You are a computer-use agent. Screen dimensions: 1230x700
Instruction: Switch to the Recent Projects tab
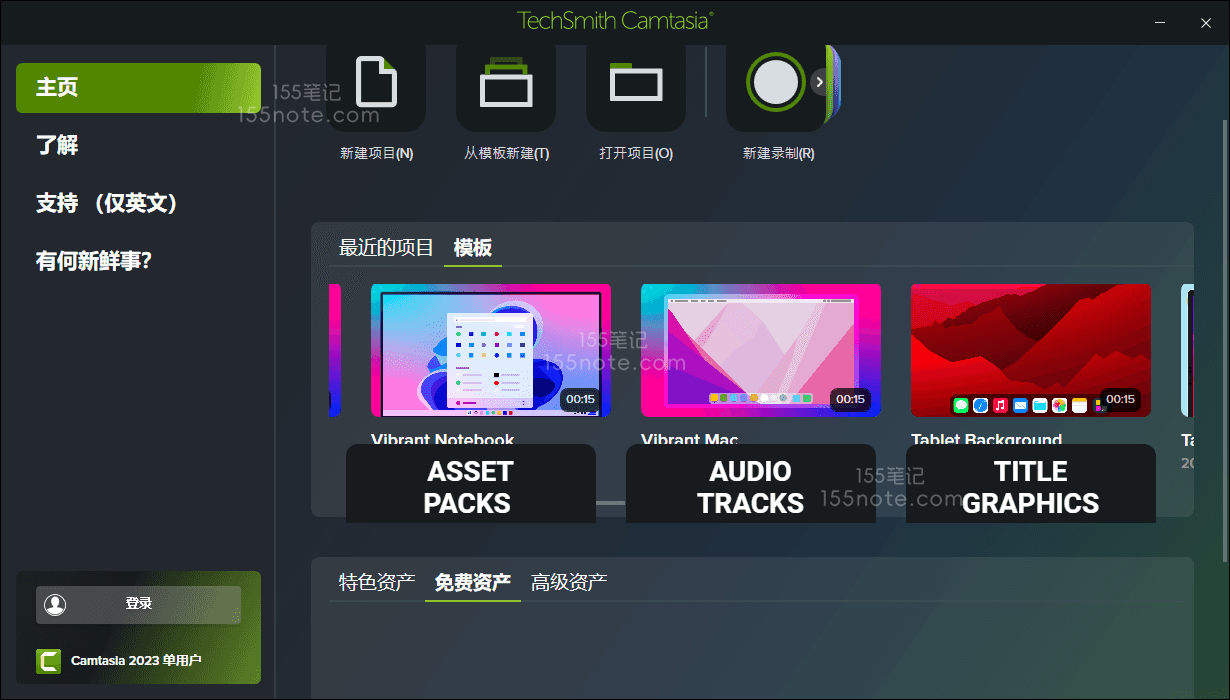(x=386, y=248)
